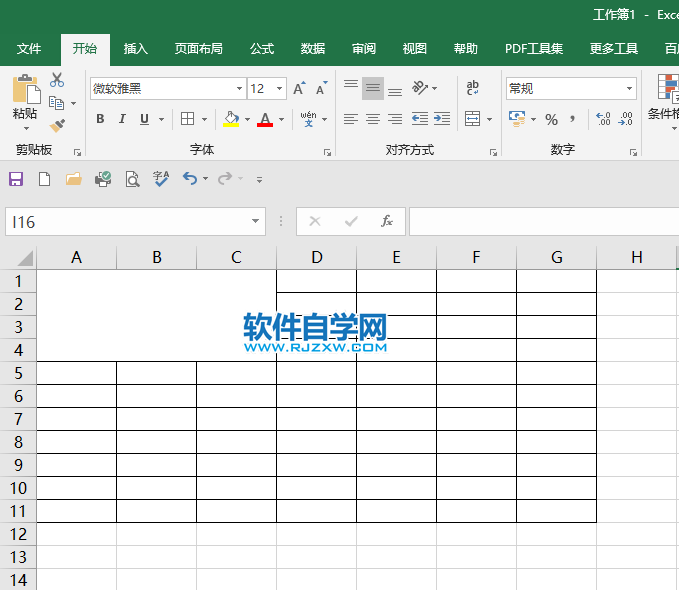Switch to the 审阅 tab
This screenshot has width=679, height=590.
coord(364,49)
